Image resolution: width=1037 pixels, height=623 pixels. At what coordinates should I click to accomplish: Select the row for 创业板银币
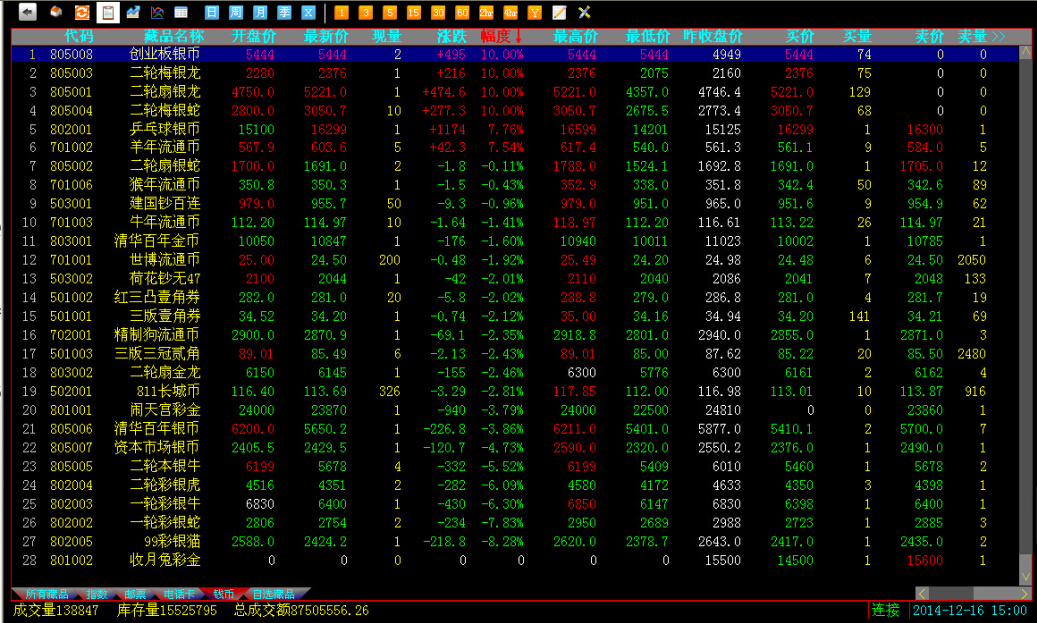click(x=515, y=54)
